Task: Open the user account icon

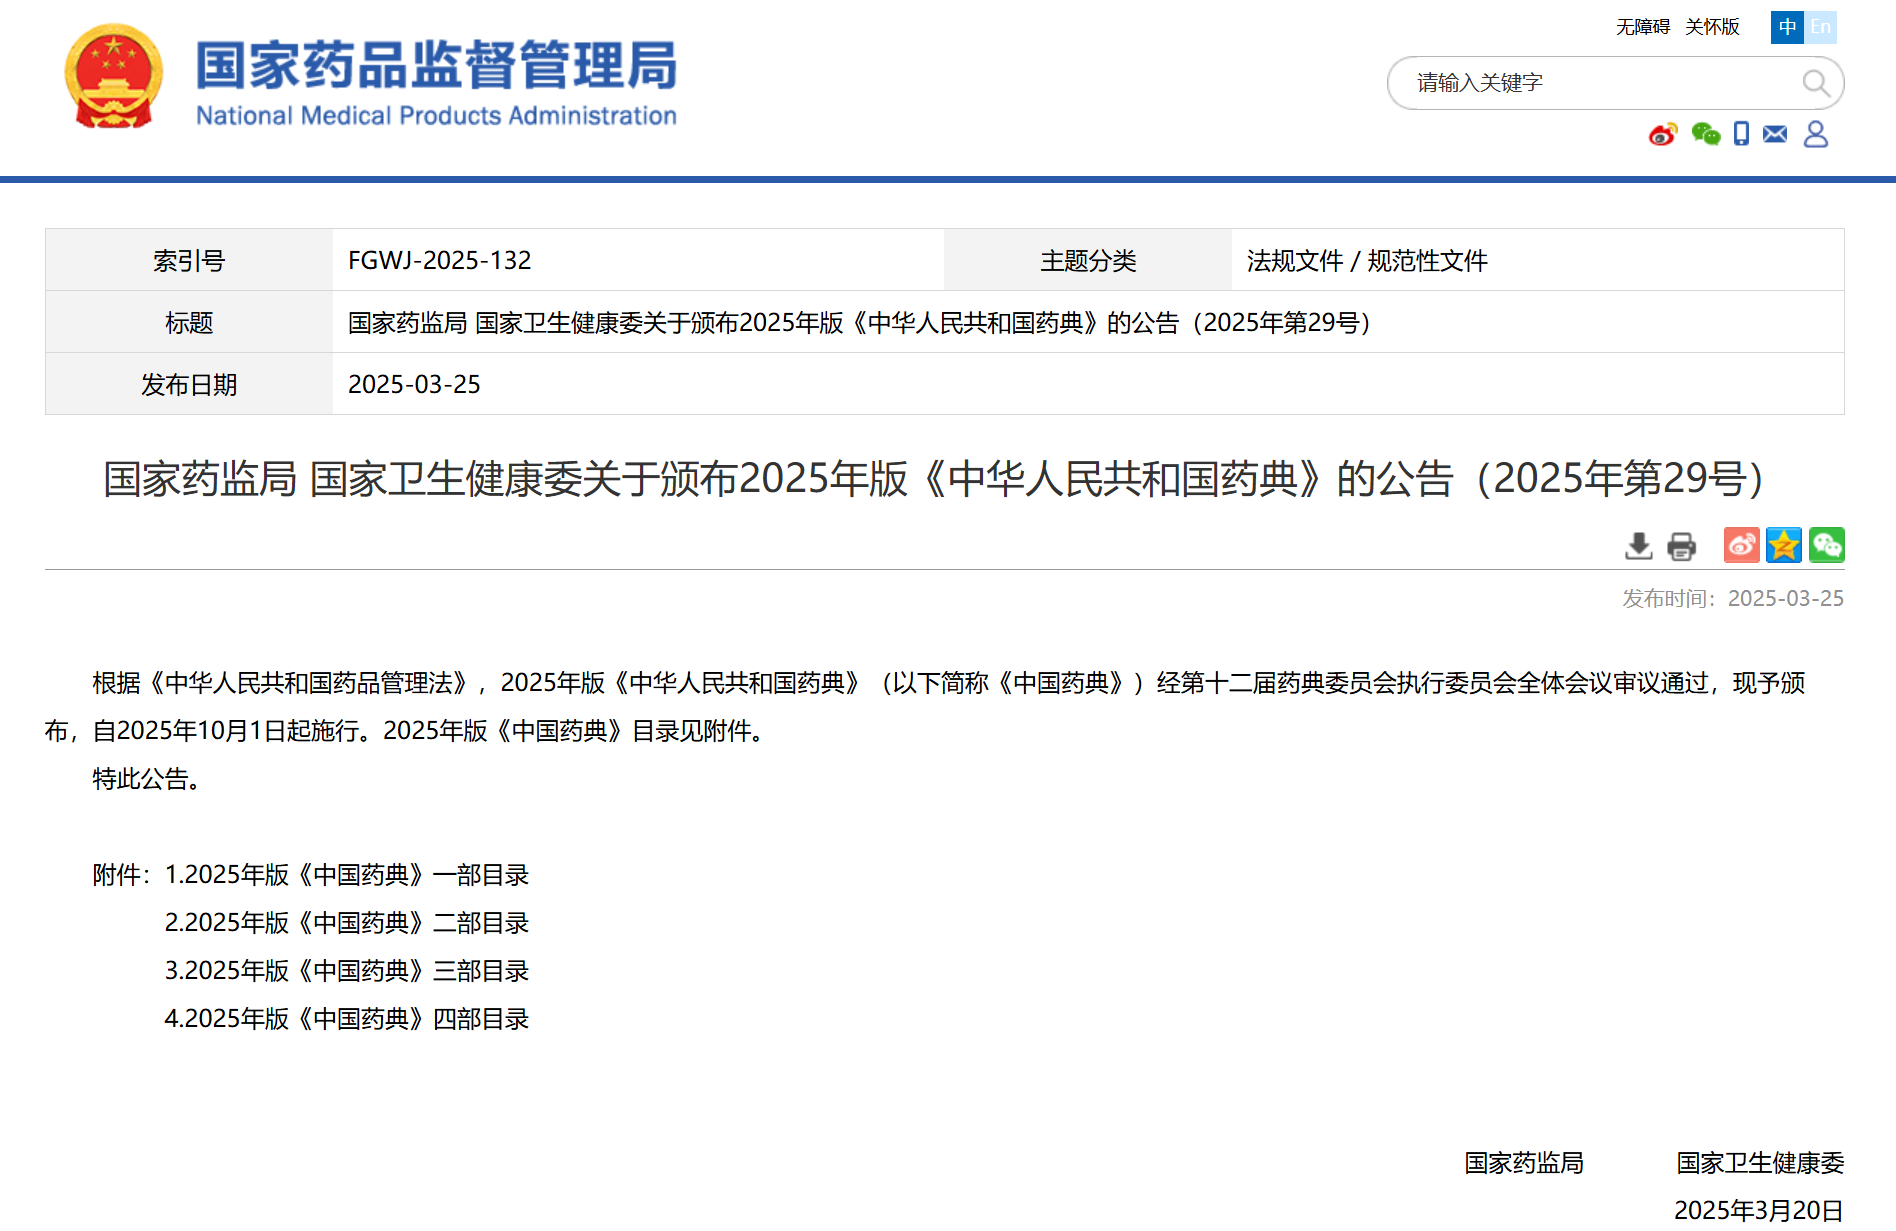Action: (x=1816, y=134)
